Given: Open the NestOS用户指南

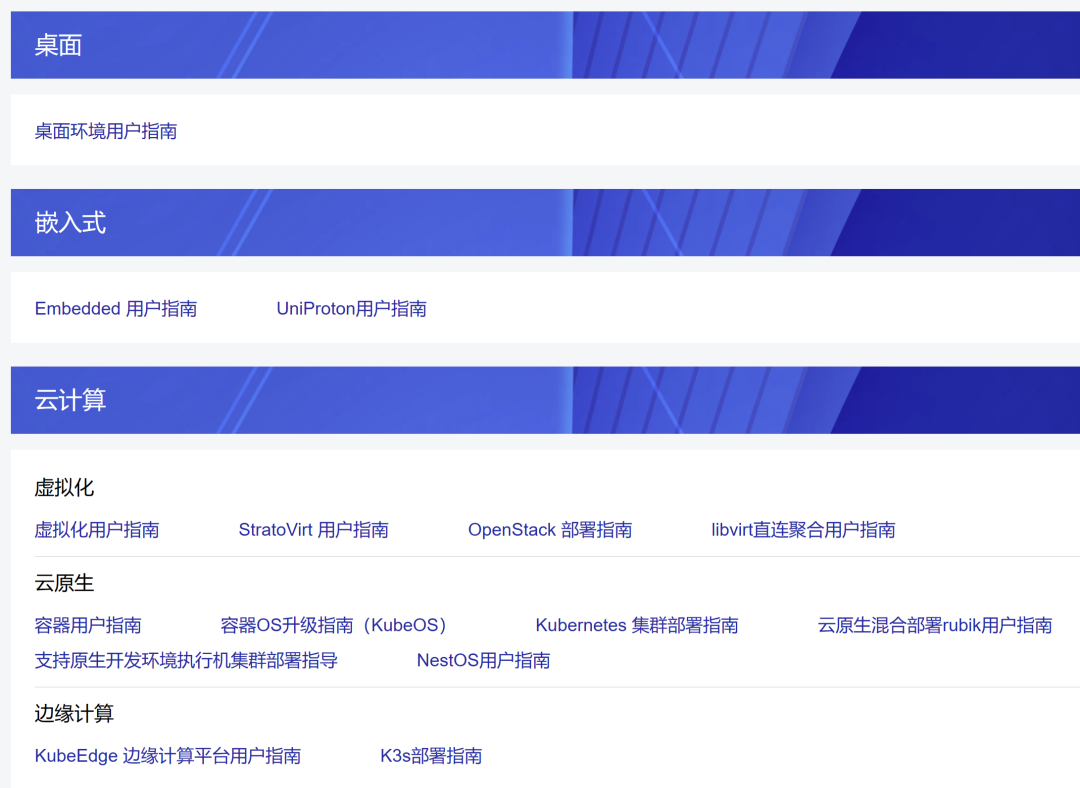Looking at the screenshot, I should tap(483, 661).
